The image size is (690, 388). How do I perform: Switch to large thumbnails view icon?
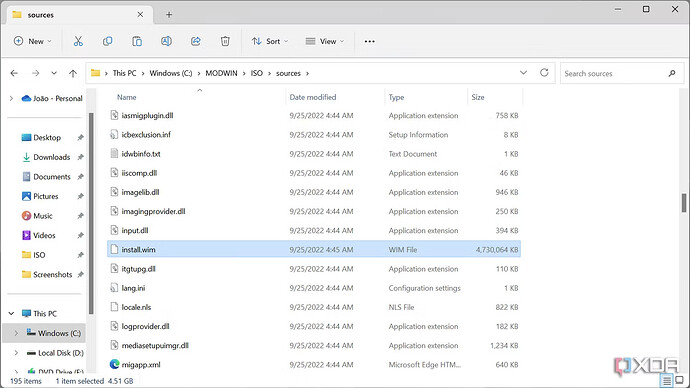coord(679,380)
